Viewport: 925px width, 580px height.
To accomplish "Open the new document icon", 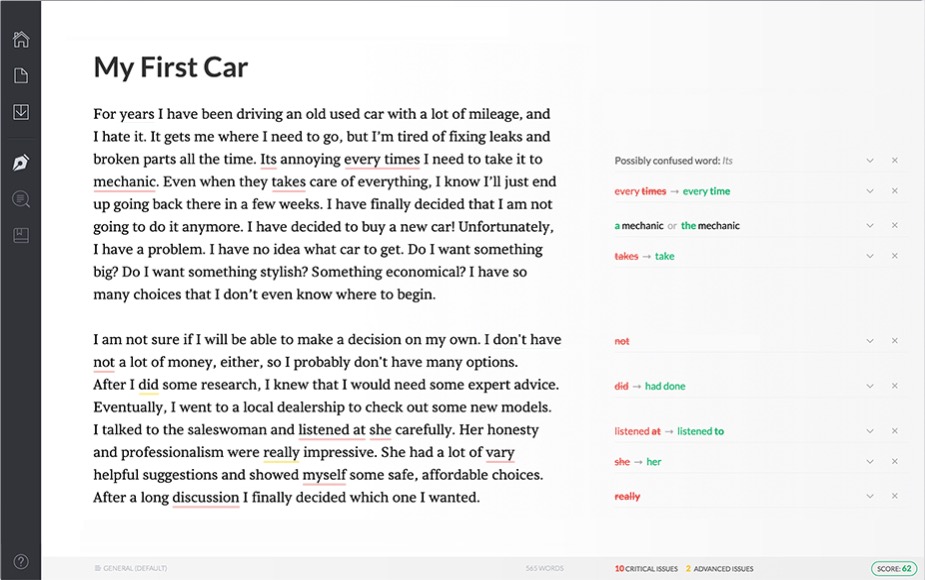I will 20,76.
